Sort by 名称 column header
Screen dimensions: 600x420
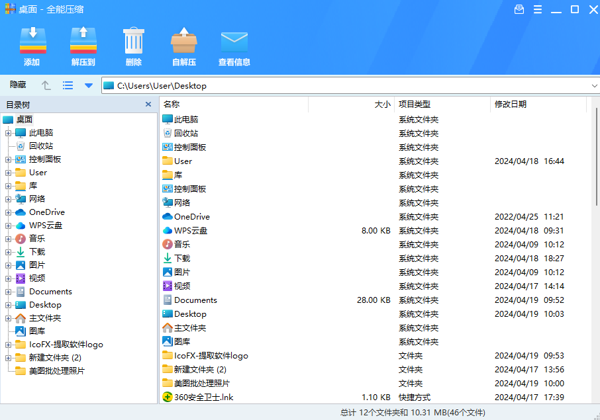click(230, 104)
